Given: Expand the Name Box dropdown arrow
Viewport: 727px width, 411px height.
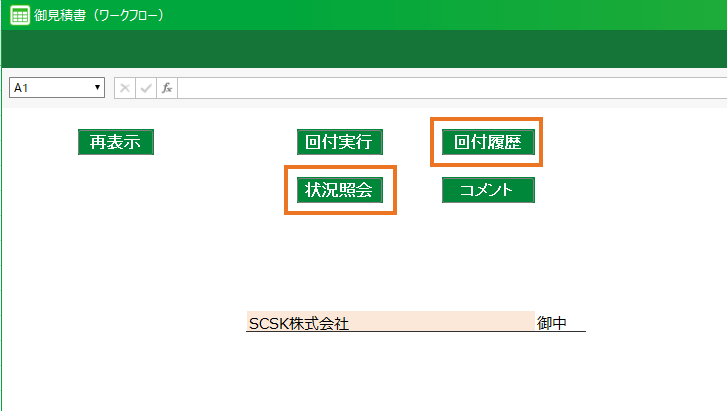Looking at the screenshot, I should 97,88.
